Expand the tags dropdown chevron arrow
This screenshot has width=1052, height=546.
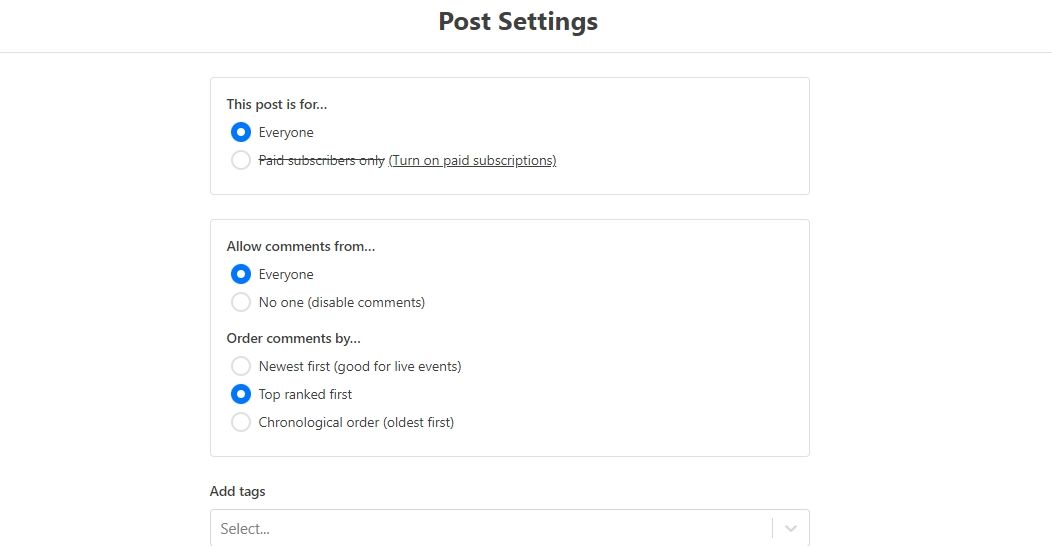point(791,528)
